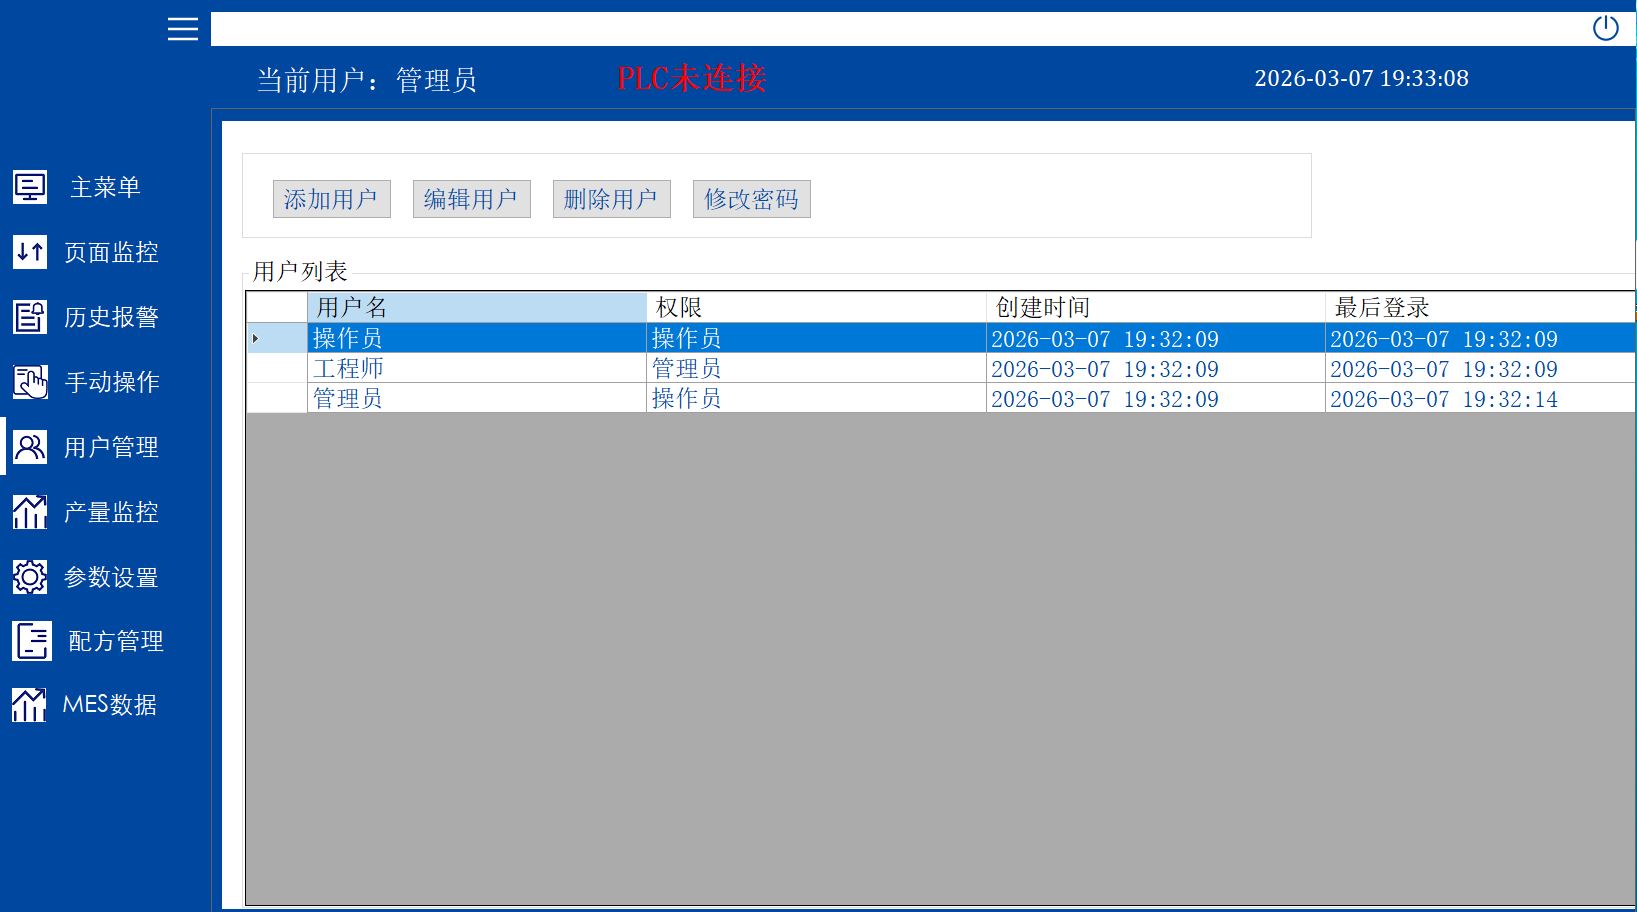Image resolution: width=1637 pixels, height=912 pixels.
Task: Click the 修改密码 button
Action: (751, 199)
